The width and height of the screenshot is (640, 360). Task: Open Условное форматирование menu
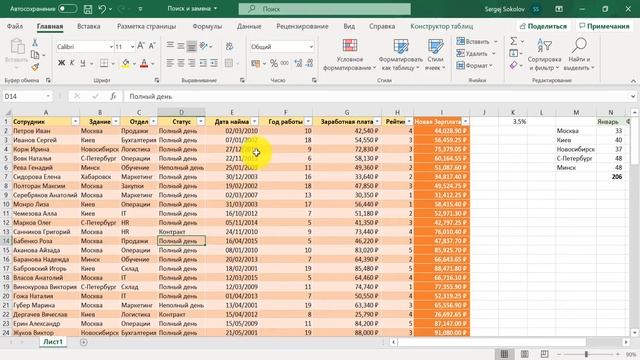[350, 55]
